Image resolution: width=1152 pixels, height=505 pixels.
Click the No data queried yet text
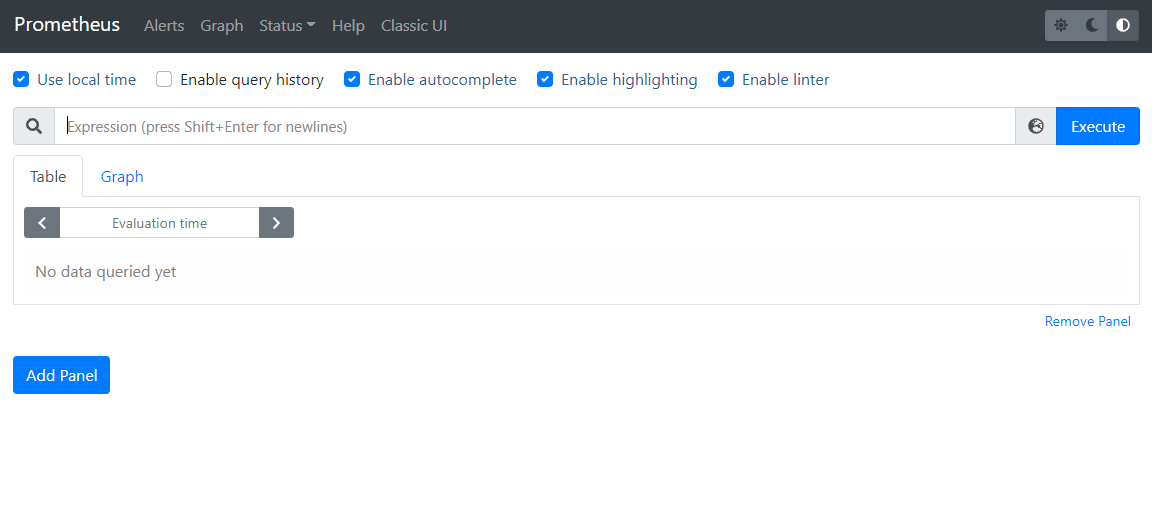point(106,272)
